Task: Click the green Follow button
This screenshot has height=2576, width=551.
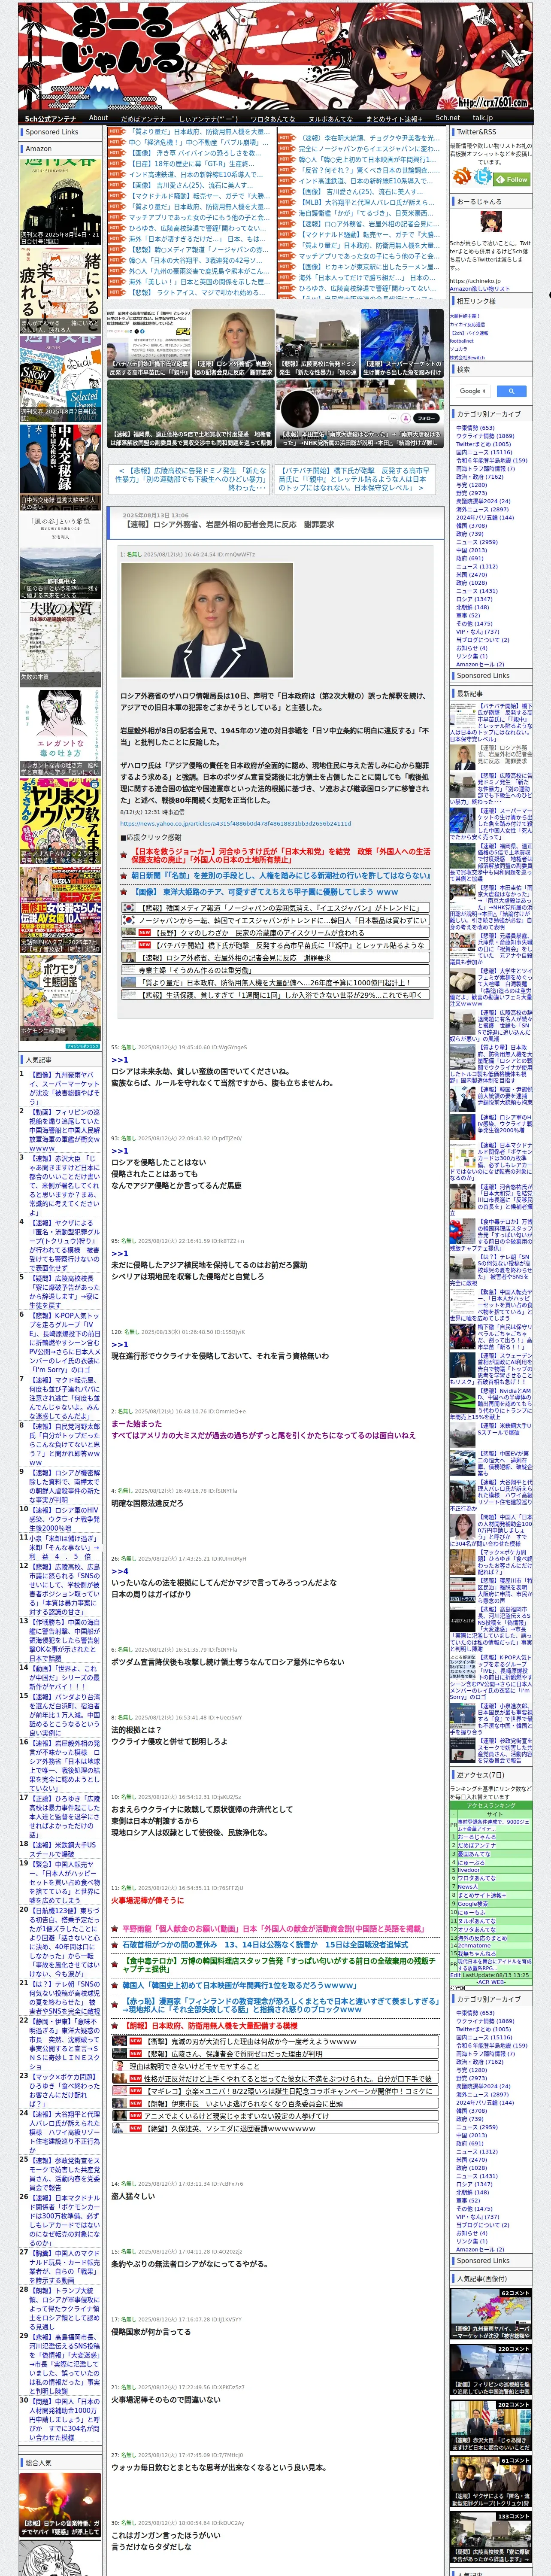Action: 511,179
